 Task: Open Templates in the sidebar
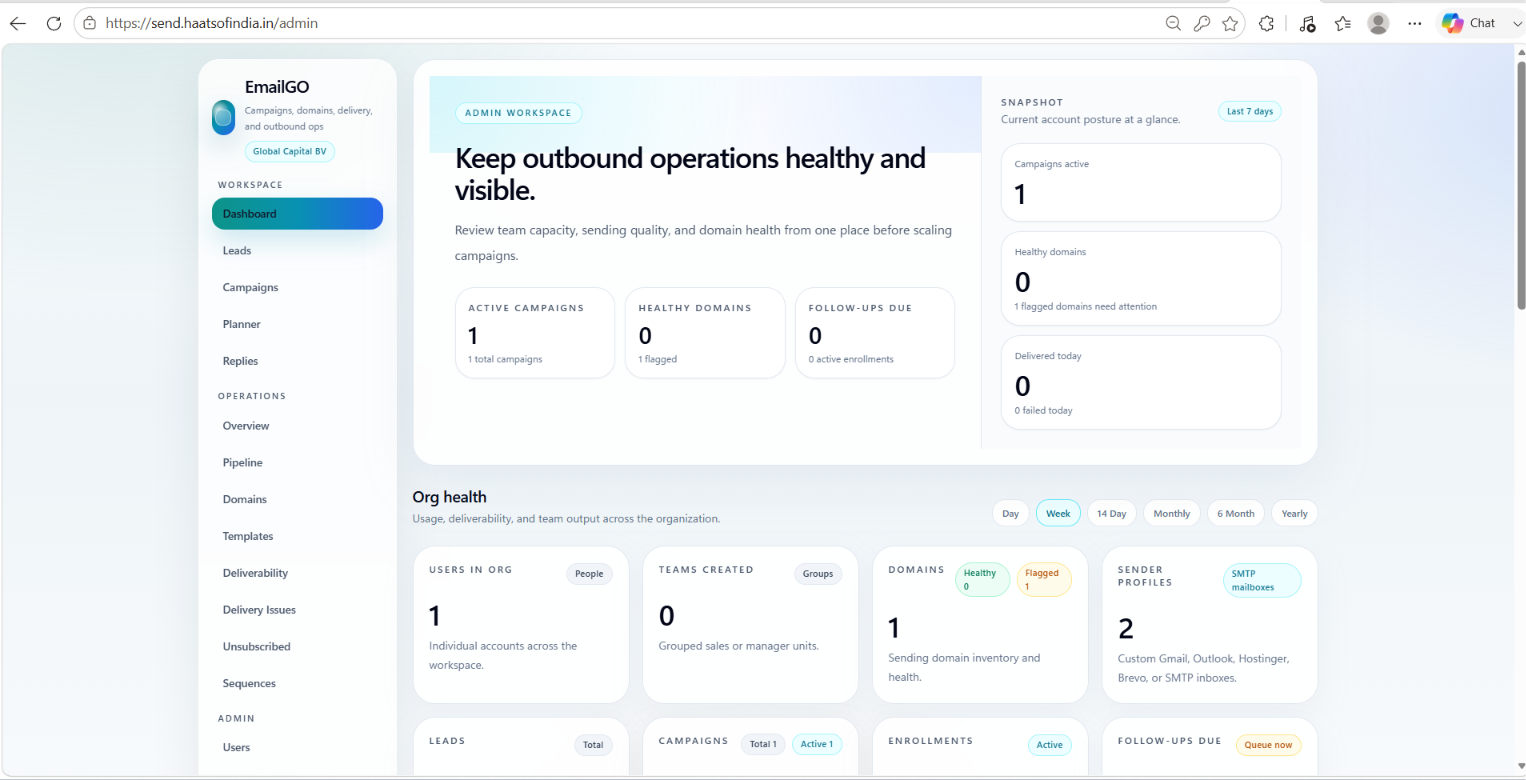[297, 536]
